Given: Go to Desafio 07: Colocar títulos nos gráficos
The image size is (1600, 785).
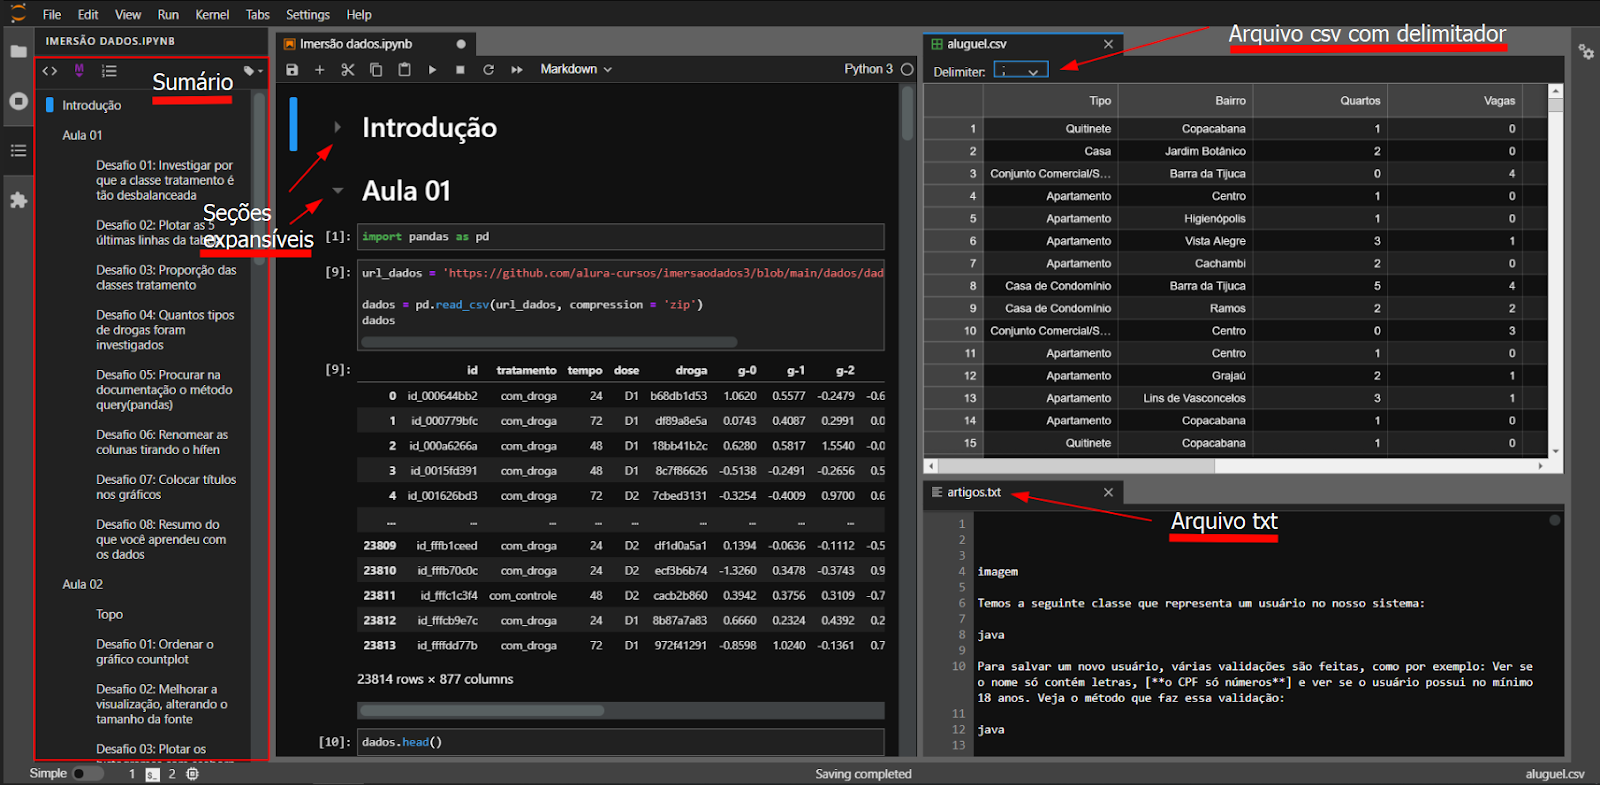Looking at the screenshot, I should [166, 487].
